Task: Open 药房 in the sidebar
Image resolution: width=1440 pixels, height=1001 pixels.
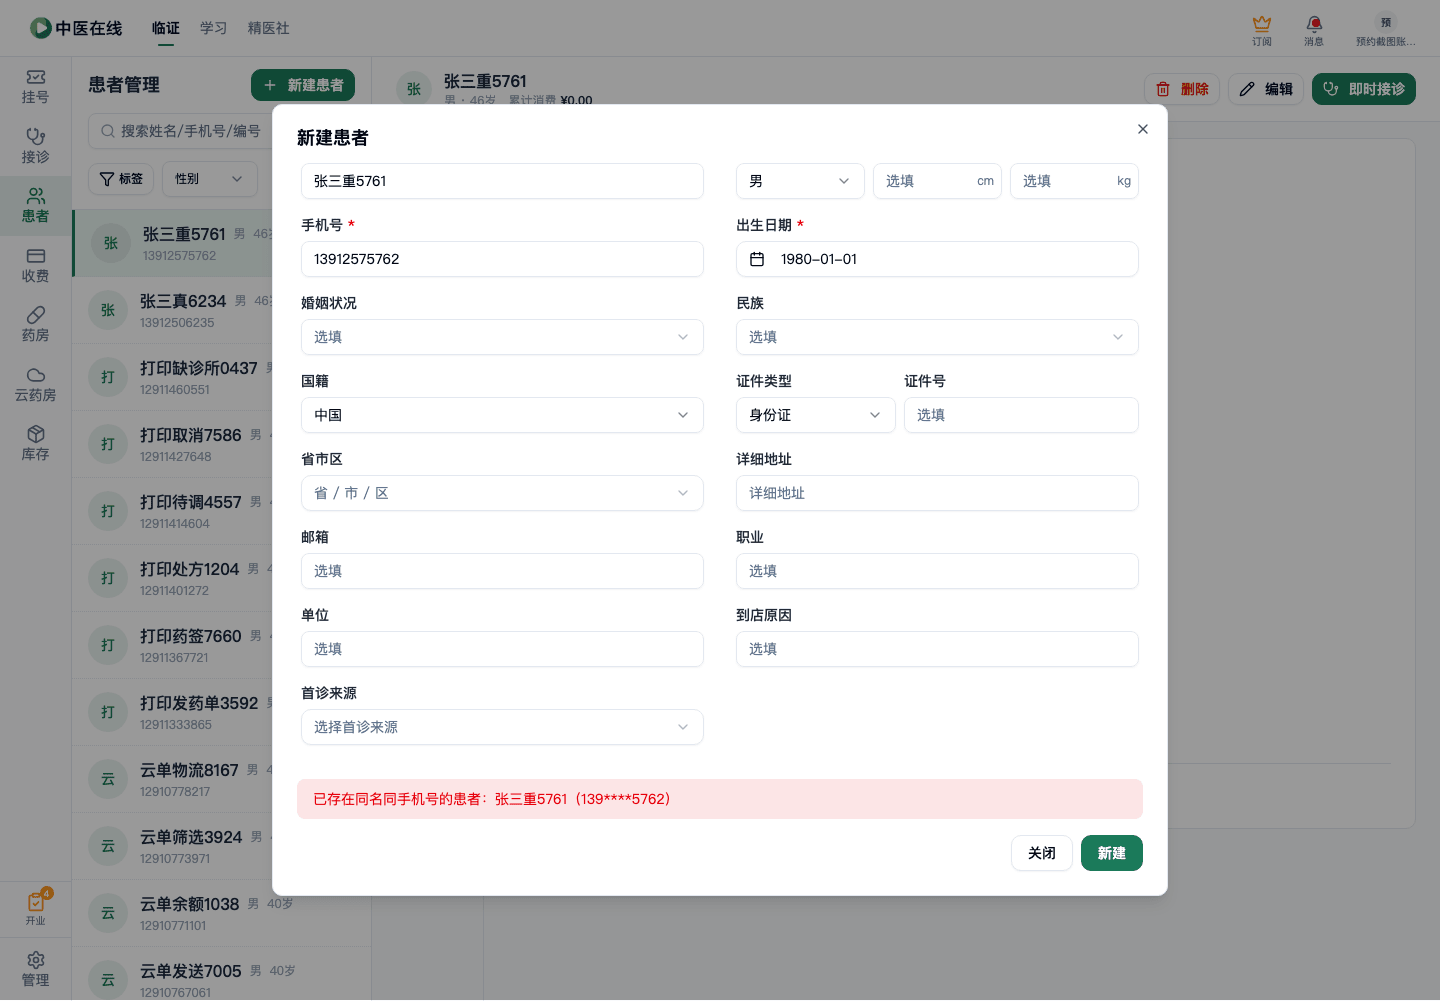Action: [35, 325]
